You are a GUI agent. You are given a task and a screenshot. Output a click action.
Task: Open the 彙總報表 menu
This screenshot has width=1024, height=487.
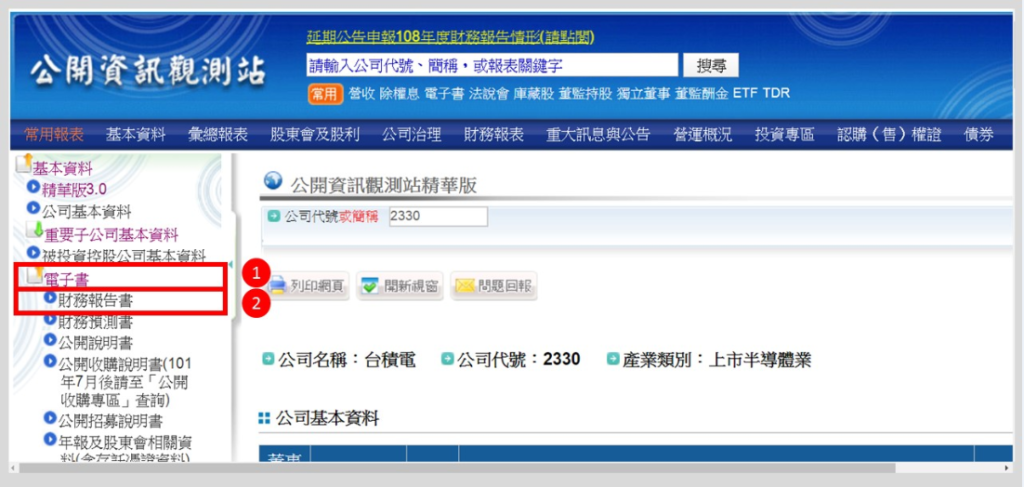click(x=217, y=135)
